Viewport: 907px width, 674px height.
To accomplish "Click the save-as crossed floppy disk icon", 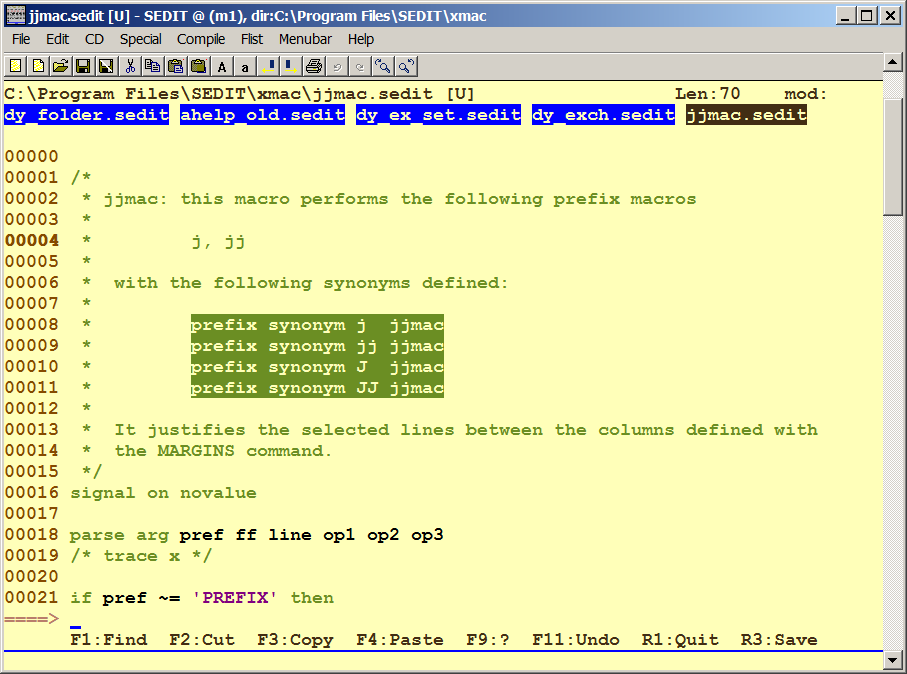I will (106, 67).
